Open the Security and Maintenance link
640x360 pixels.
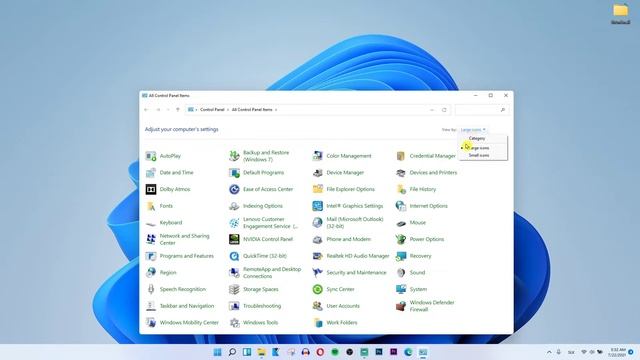[x=356, y=273]
